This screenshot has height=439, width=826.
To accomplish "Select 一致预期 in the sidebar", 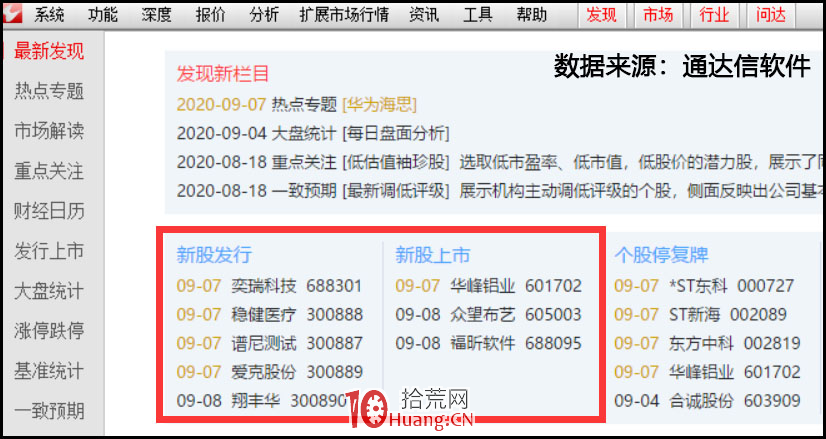I will pyautogui.click(x=49, y=411).
